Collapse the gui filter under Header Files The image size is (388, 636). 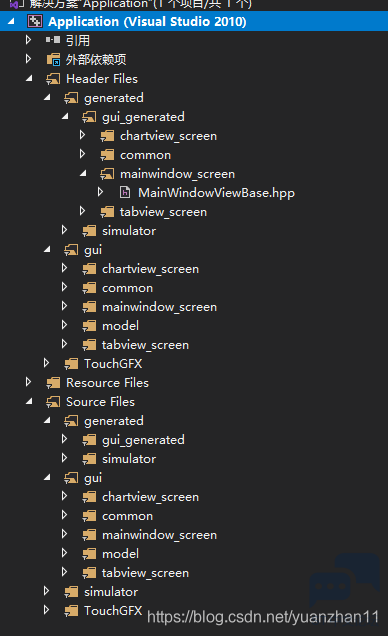coord(47,249)
